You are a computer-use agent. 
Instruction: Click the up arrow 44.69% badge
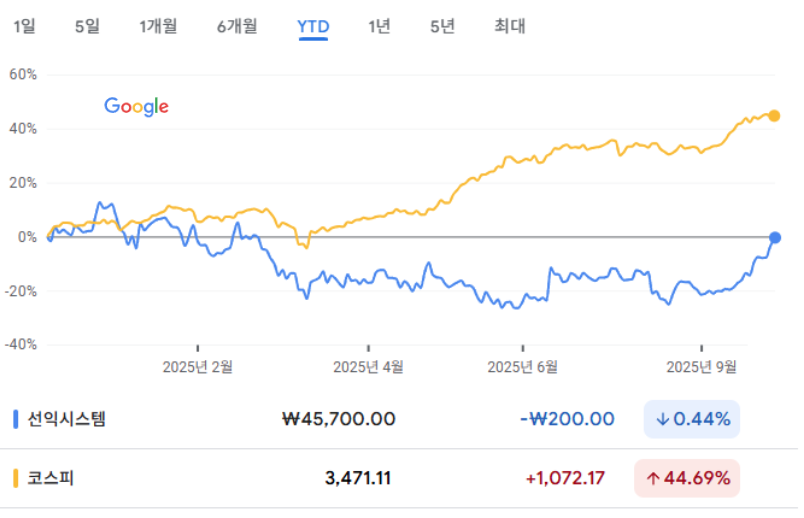tap(687, 478)
